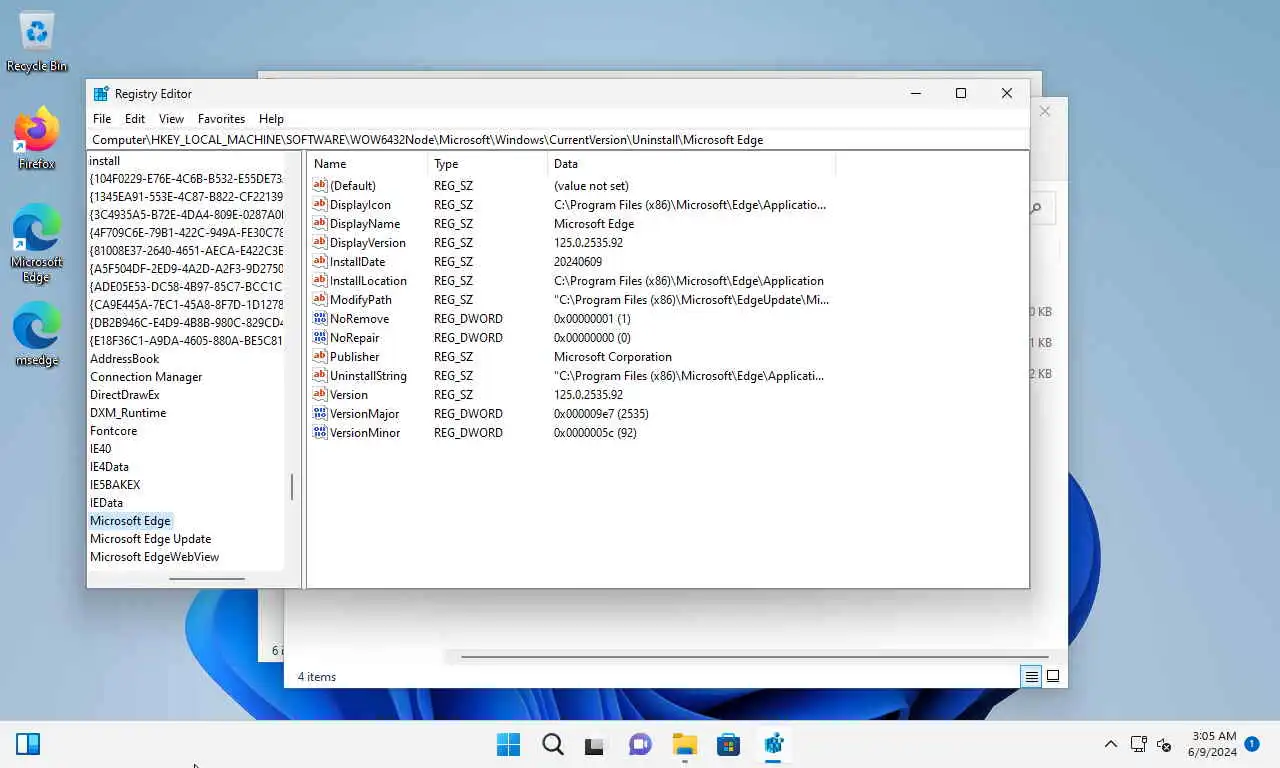This screenshot has width=1280, height=768.
Task: Open the File menu in Registry Editor
Action: pos(102,118)
